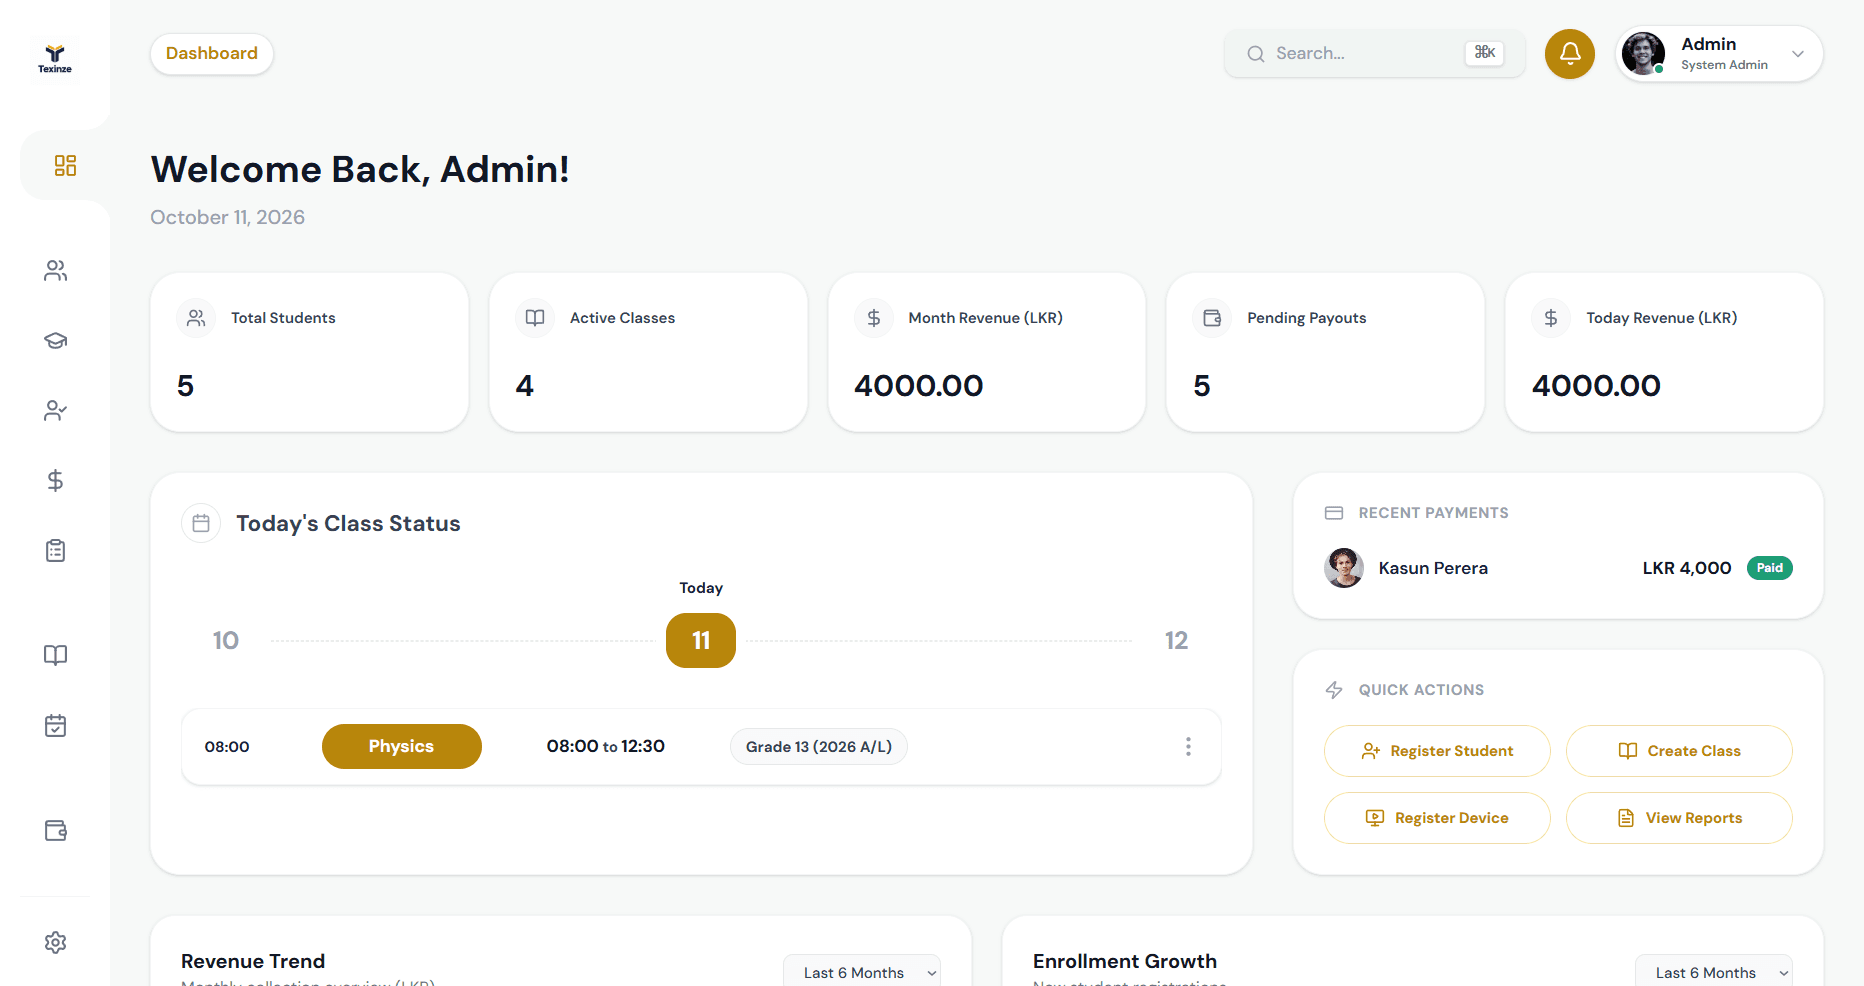Open the user-check attendance sidebar icon
This screenshot has height=986, width=1864.
[56, 411]
